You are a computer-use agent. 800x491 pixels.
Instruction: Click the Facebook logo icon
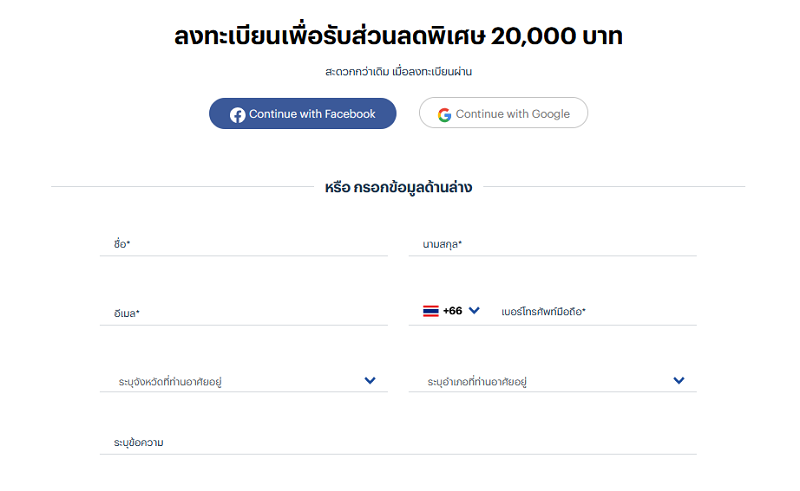(x=237, y=114)
